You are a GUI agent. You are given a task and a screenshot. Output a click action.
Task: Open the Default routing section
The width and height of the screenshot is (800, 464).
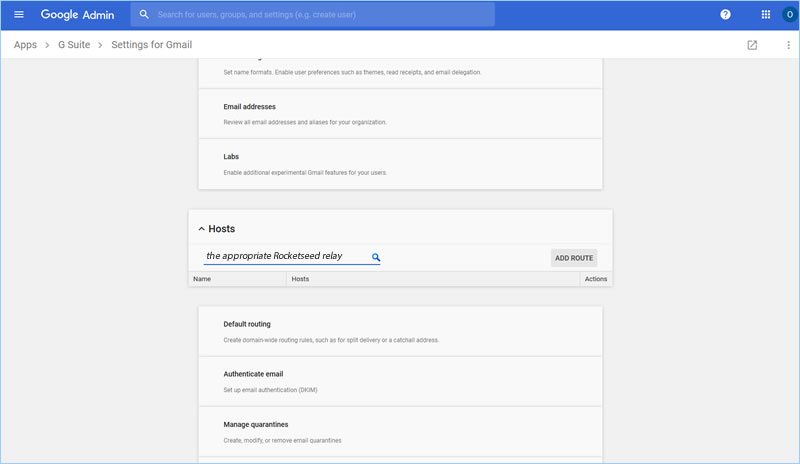click(400, 331)
